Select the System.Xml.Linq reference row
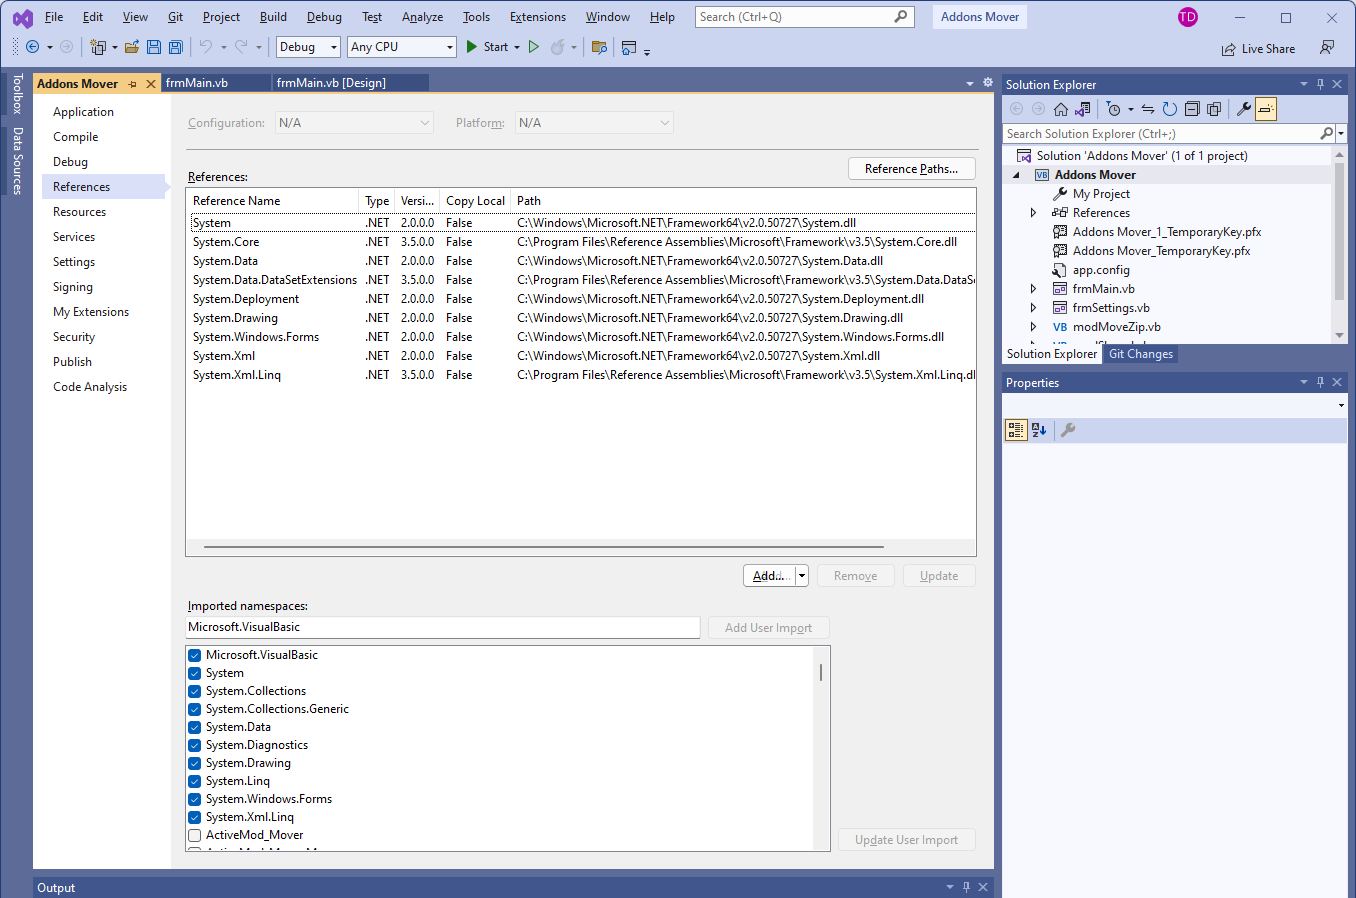 (583, 375)
